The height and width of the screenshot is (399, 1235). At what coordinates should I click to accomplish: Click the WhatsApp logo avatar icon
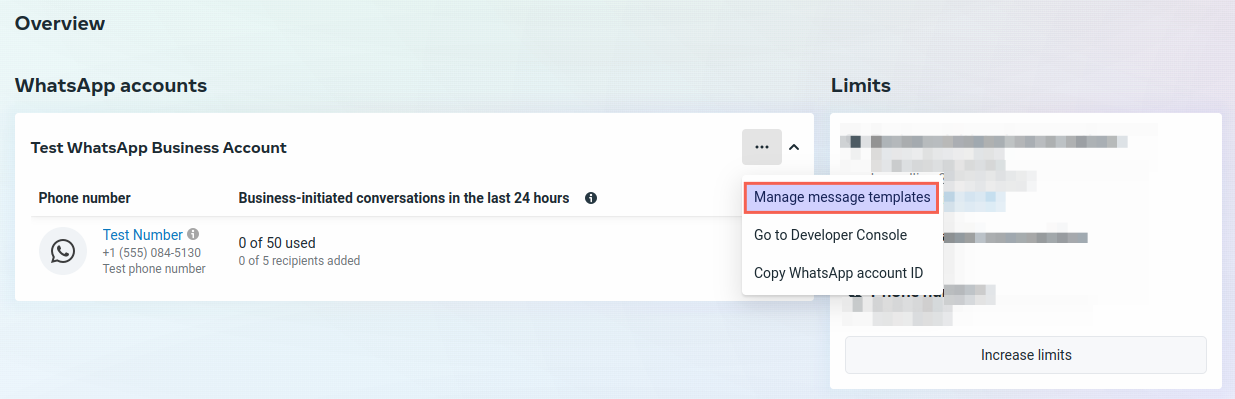pos(63,251)
